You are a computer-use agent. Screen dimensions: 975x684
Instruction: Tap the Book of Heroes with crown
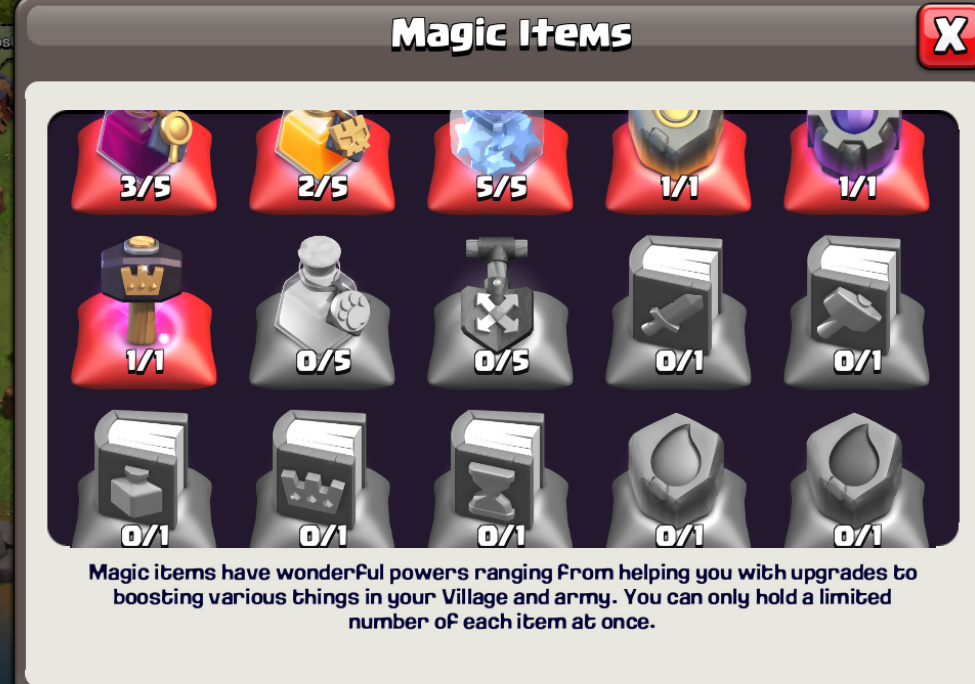tap(322, 479)
